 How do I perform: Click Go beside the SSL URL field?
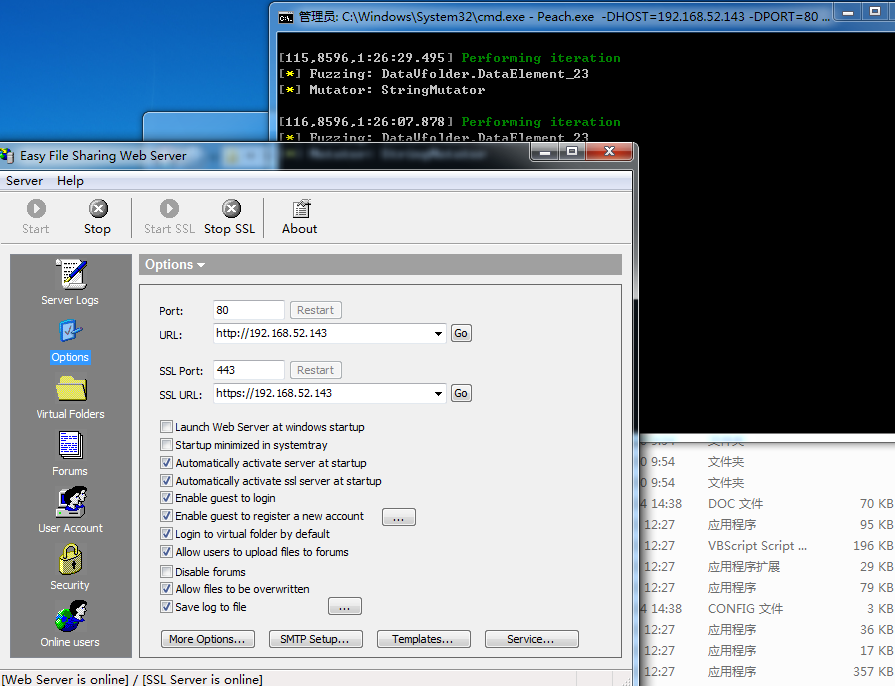coord(461,393)
